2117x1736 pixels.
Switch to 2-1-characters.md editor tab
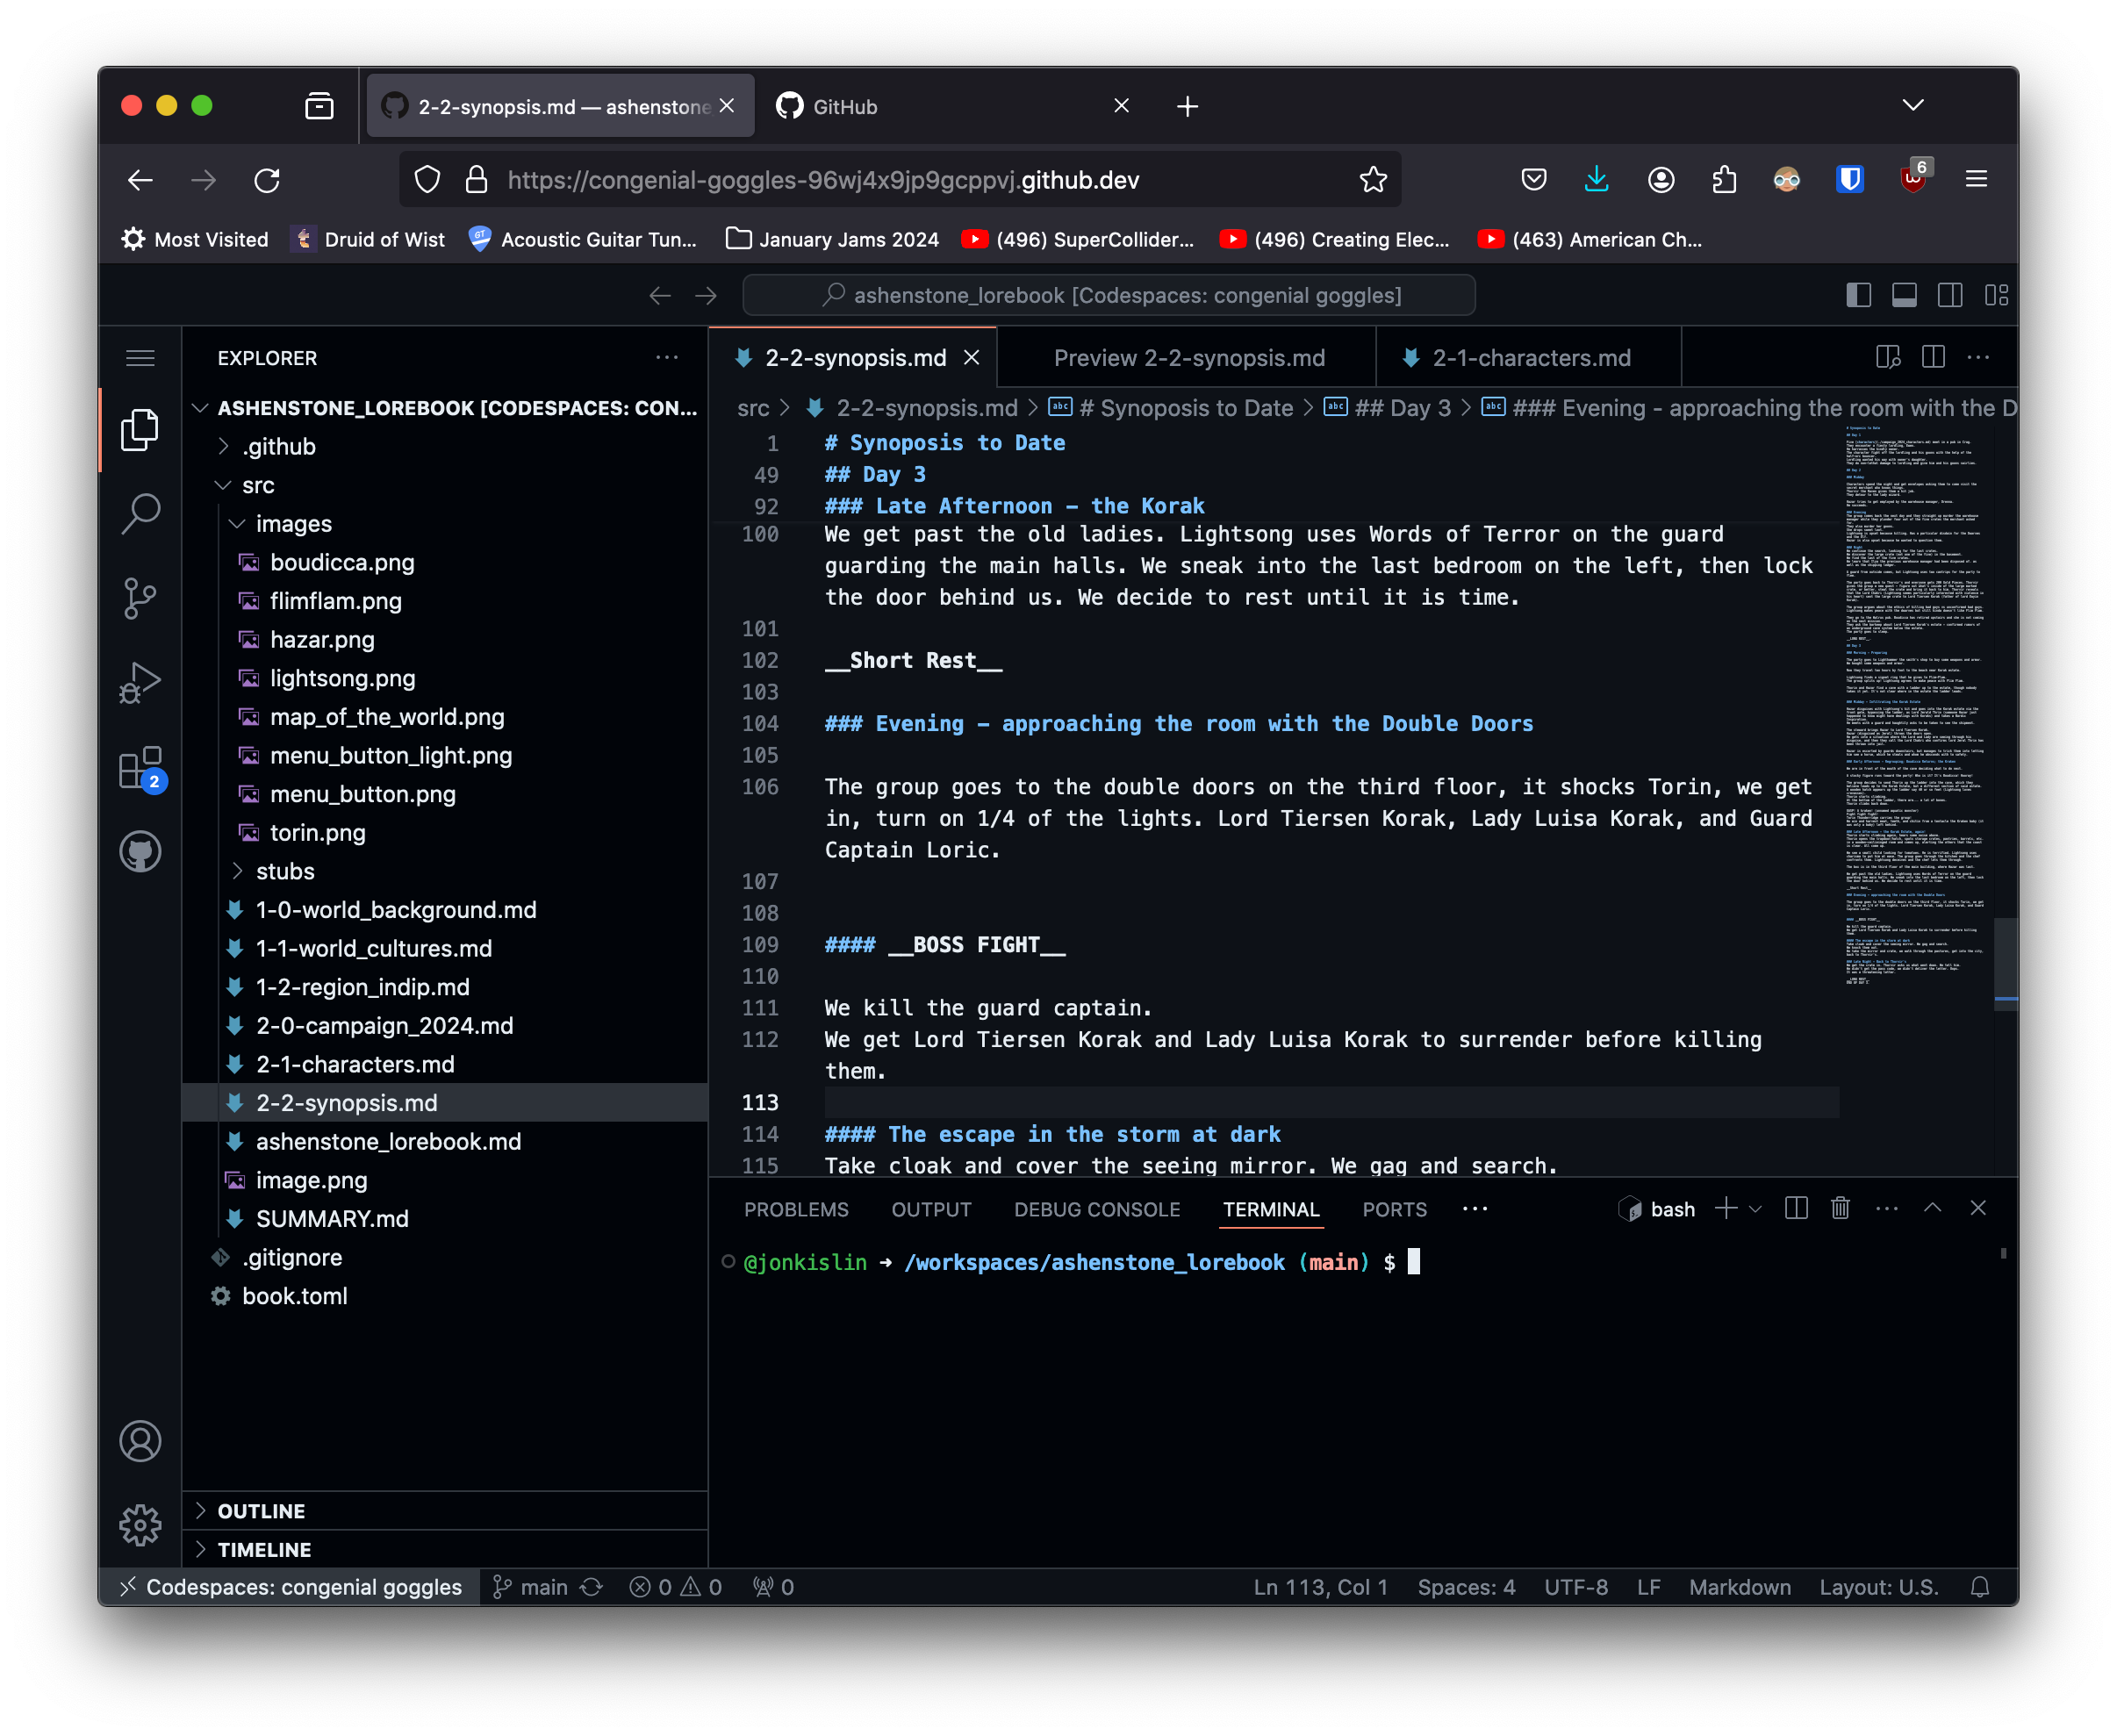tap(1530, 358)
